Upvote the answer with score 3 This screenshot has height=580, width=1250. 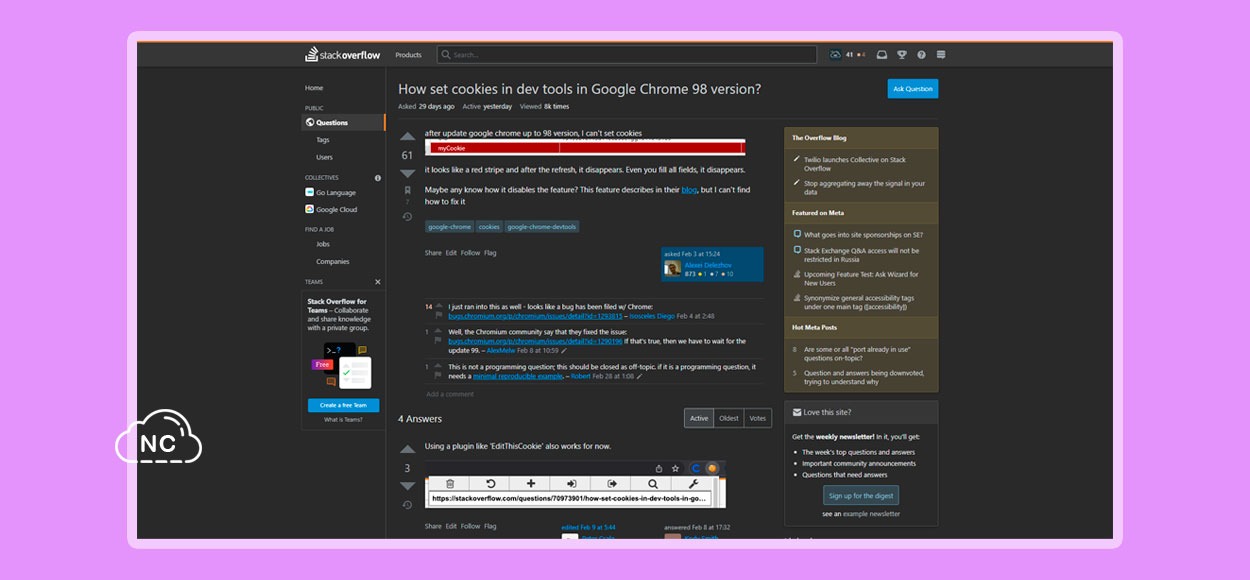tap(407, 450)
